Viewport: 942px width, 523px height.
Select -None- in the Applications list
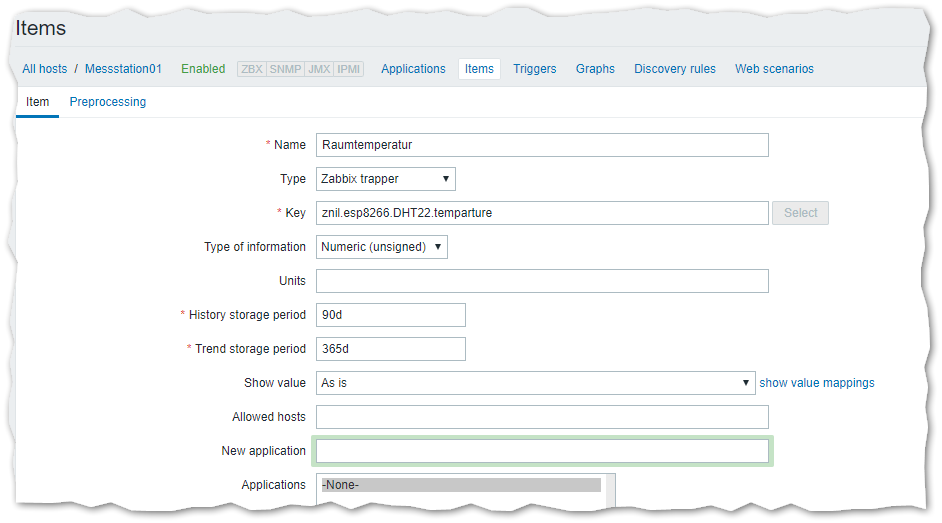461,485
